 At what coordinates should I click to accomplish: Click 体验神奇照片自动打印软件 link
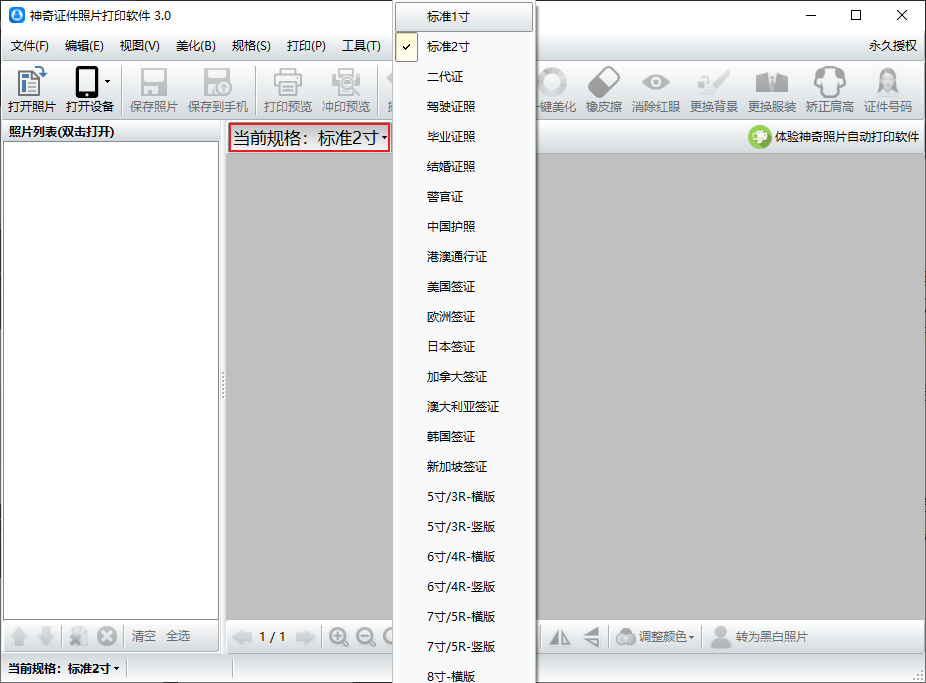tap(833, 137)
